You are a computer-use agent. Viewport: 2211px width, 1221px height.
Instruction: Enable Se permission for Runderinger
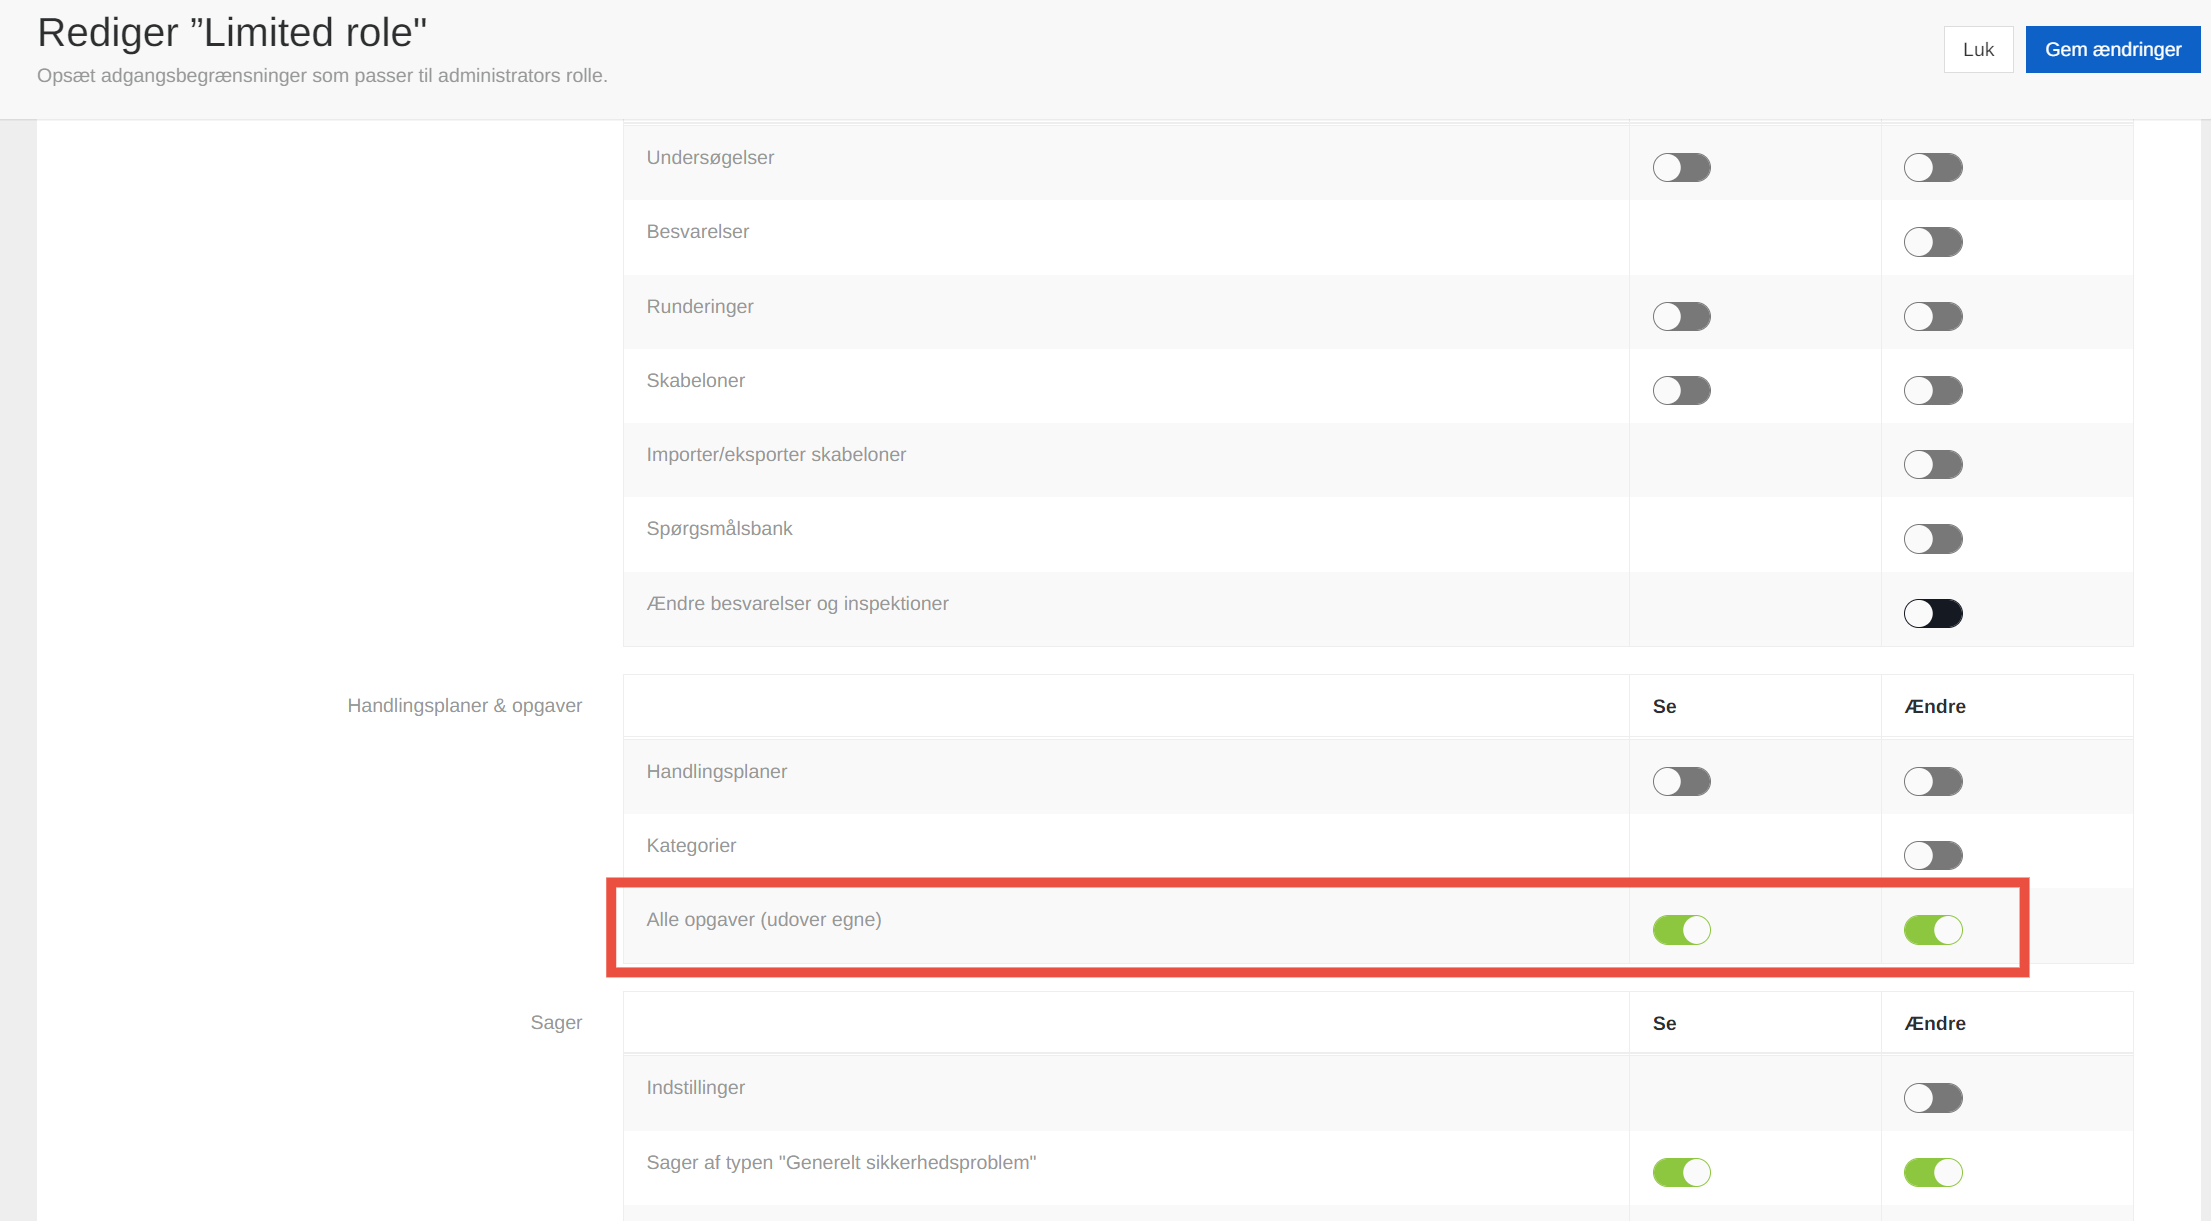pos(1681,317)
